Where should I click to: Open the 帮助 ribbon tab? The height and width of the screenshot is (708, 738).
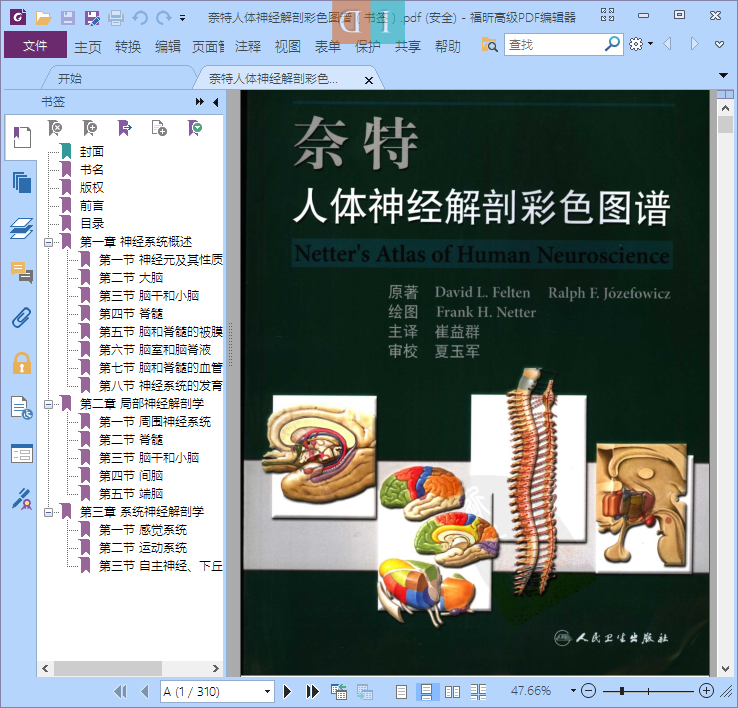(448, 47)
